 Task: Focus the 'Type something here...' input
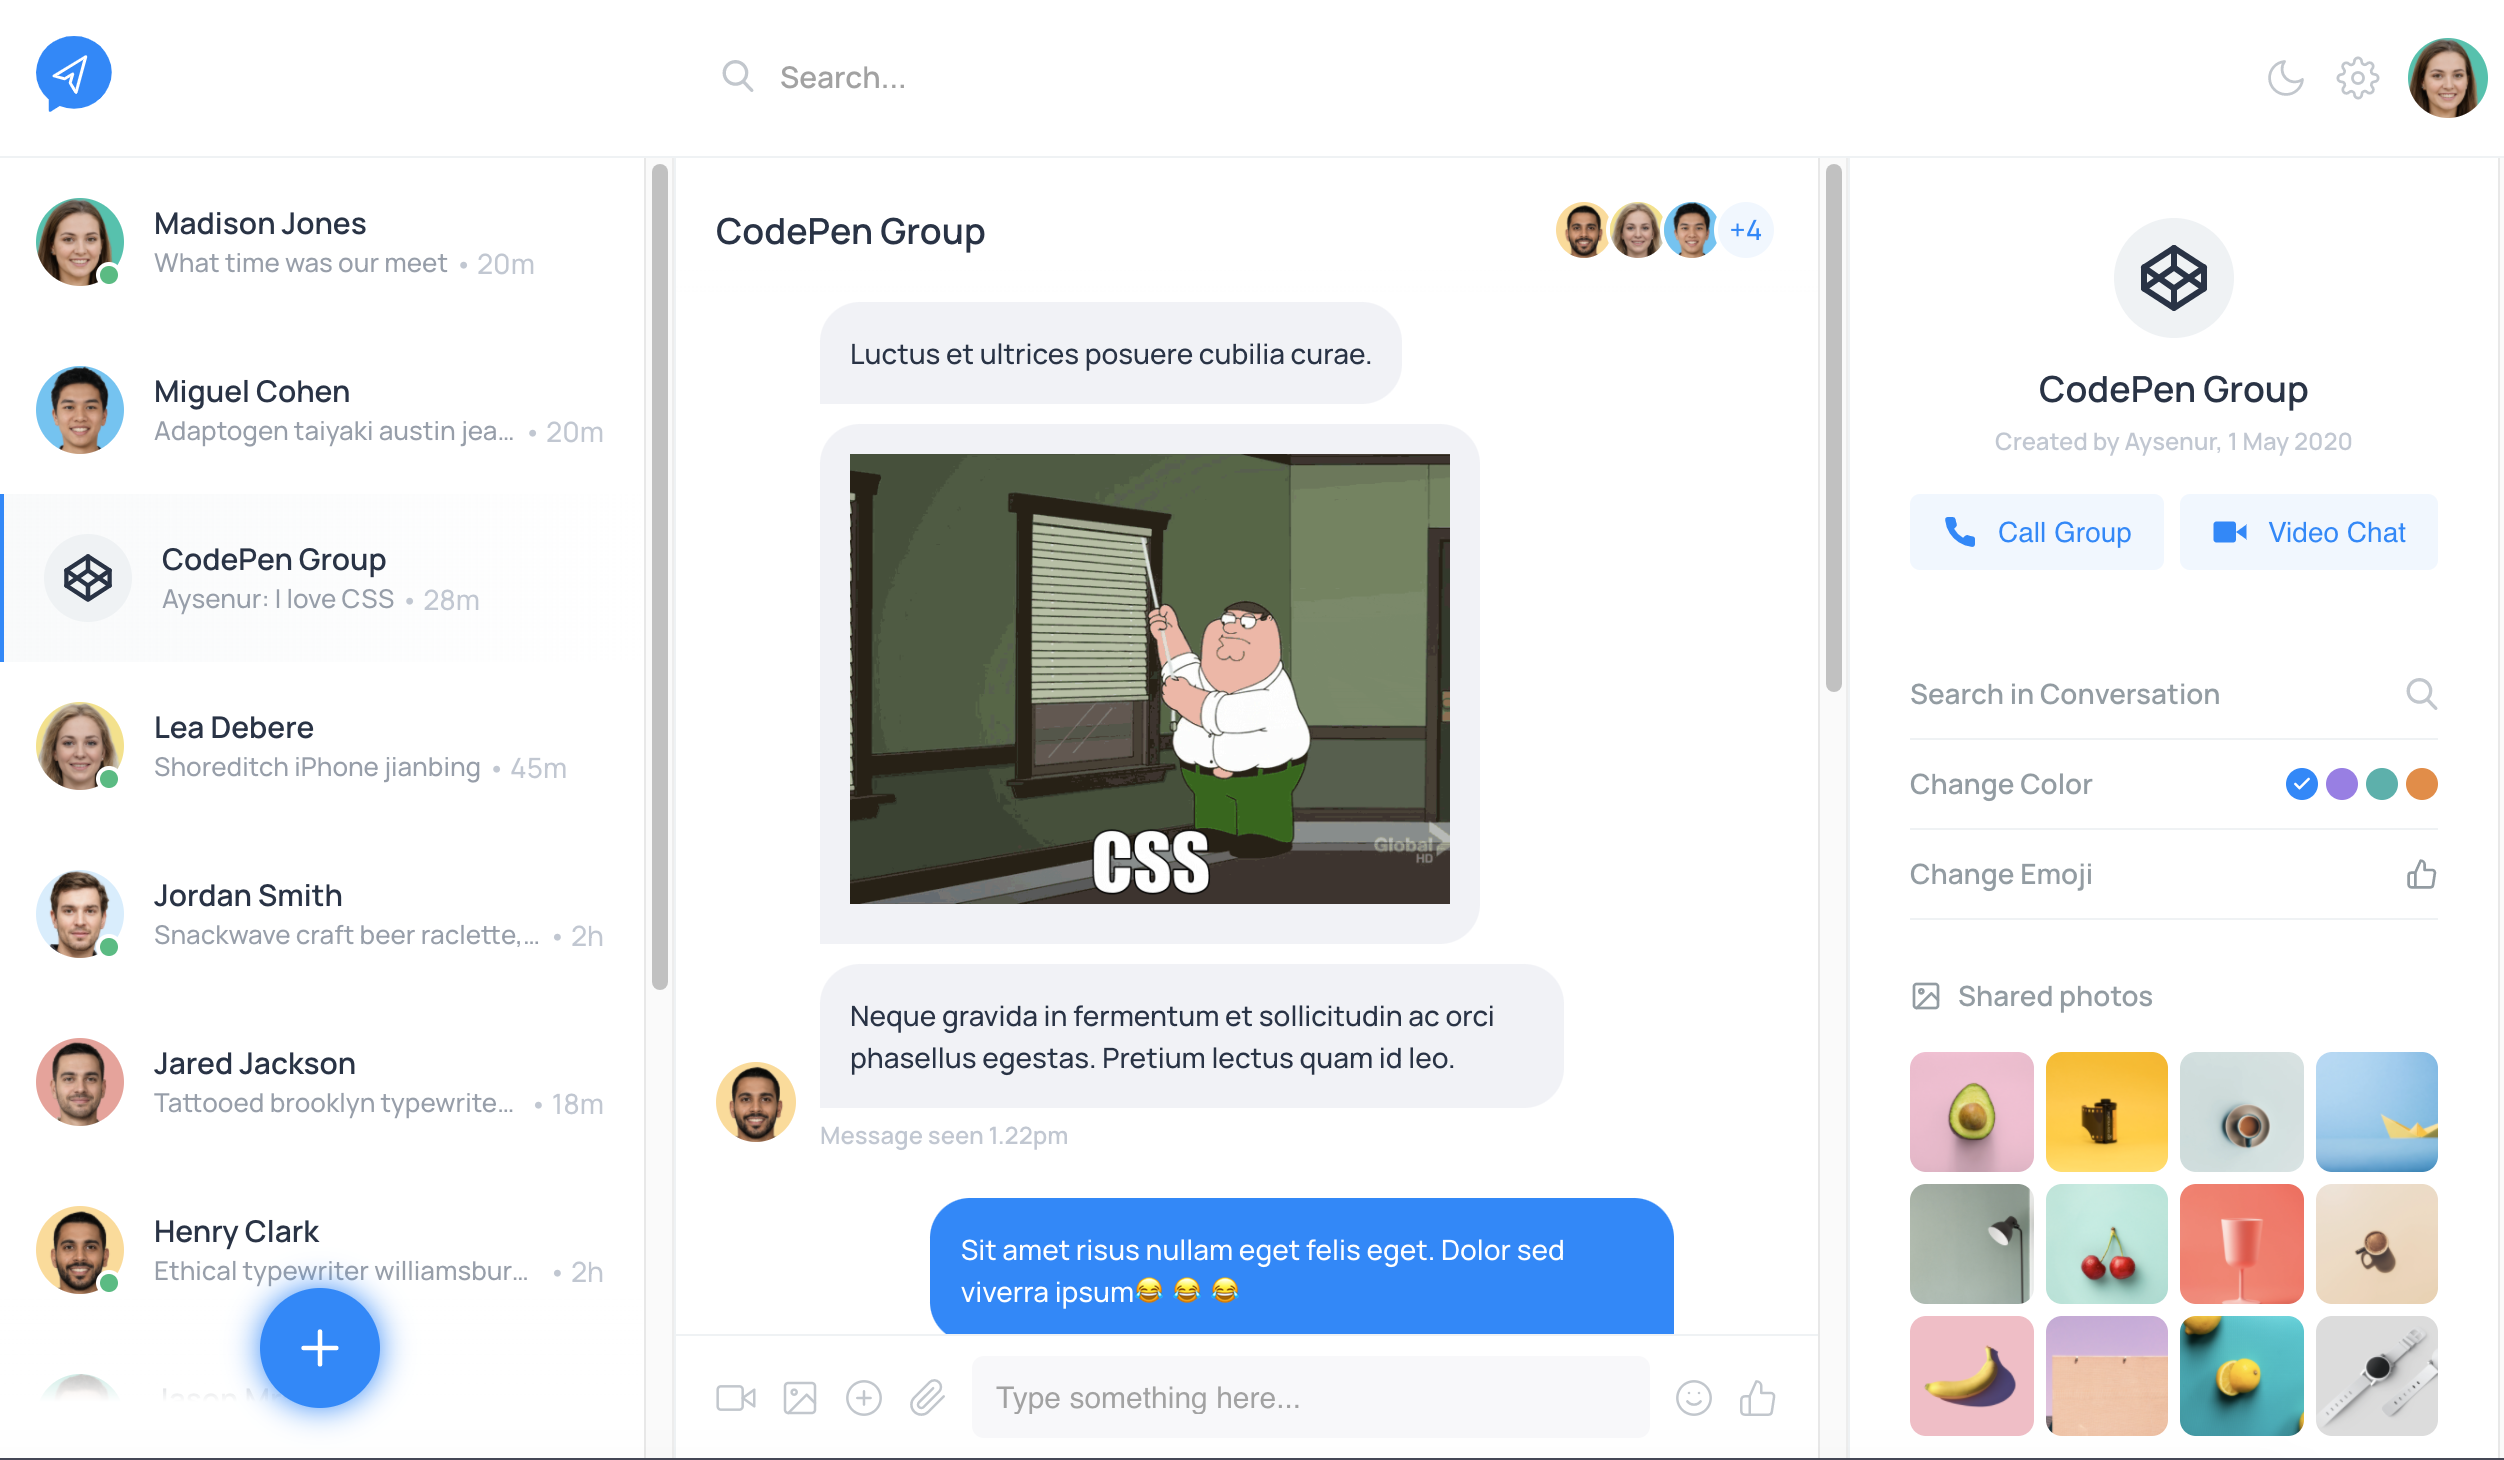[x=1310, y=1397]
